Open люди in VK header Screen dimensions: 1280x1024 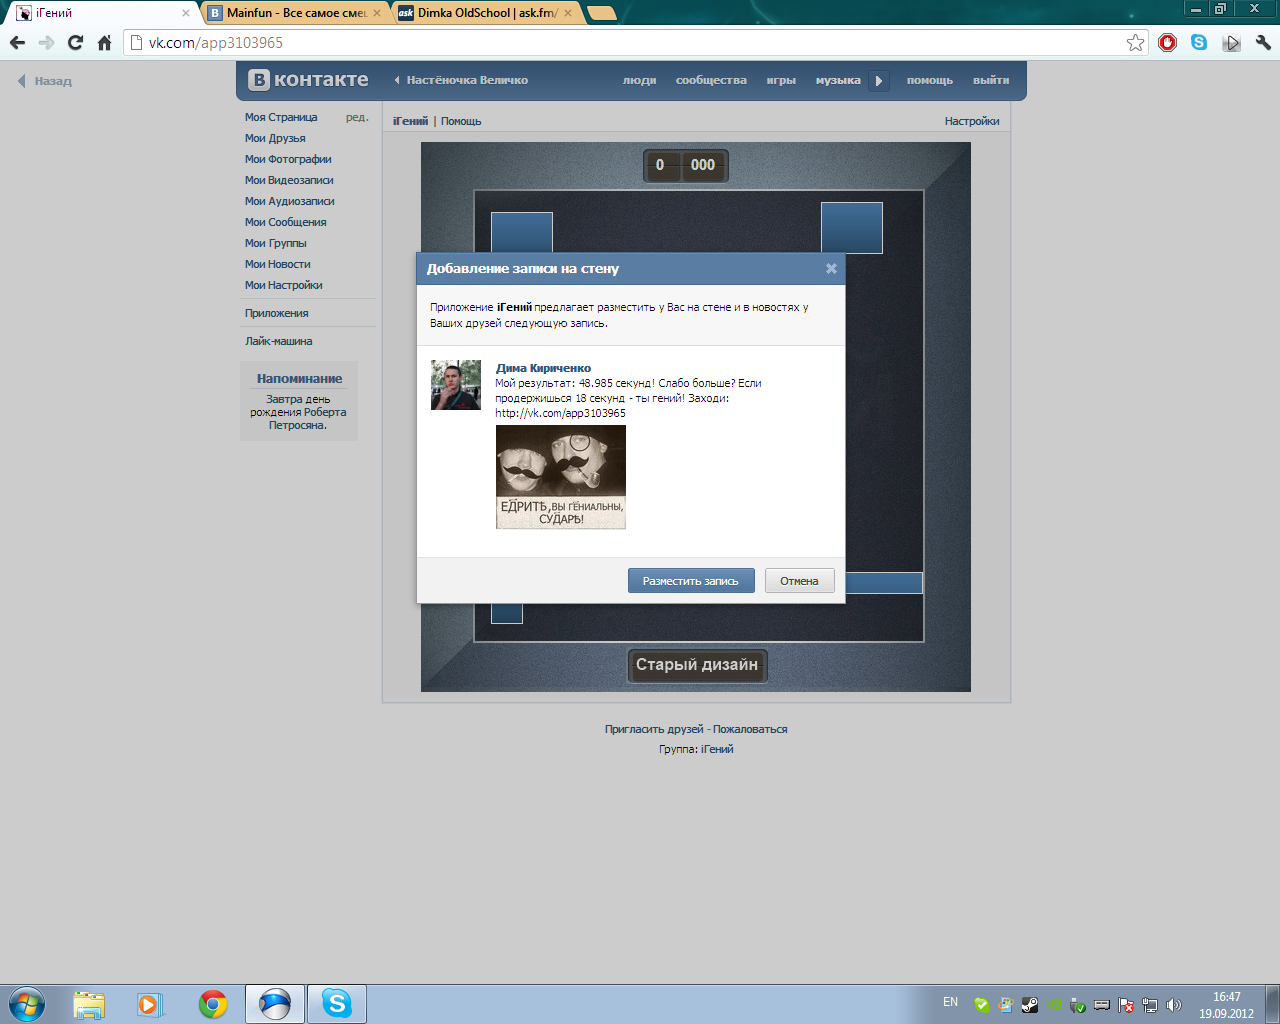[640, 80]
